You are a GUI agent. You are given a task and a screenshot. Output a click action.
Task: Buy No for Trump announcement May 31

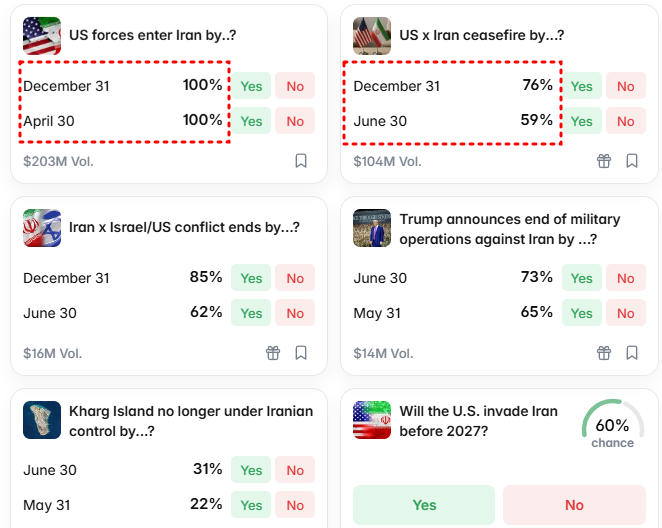pyautogui.click(x=626, y=313)
